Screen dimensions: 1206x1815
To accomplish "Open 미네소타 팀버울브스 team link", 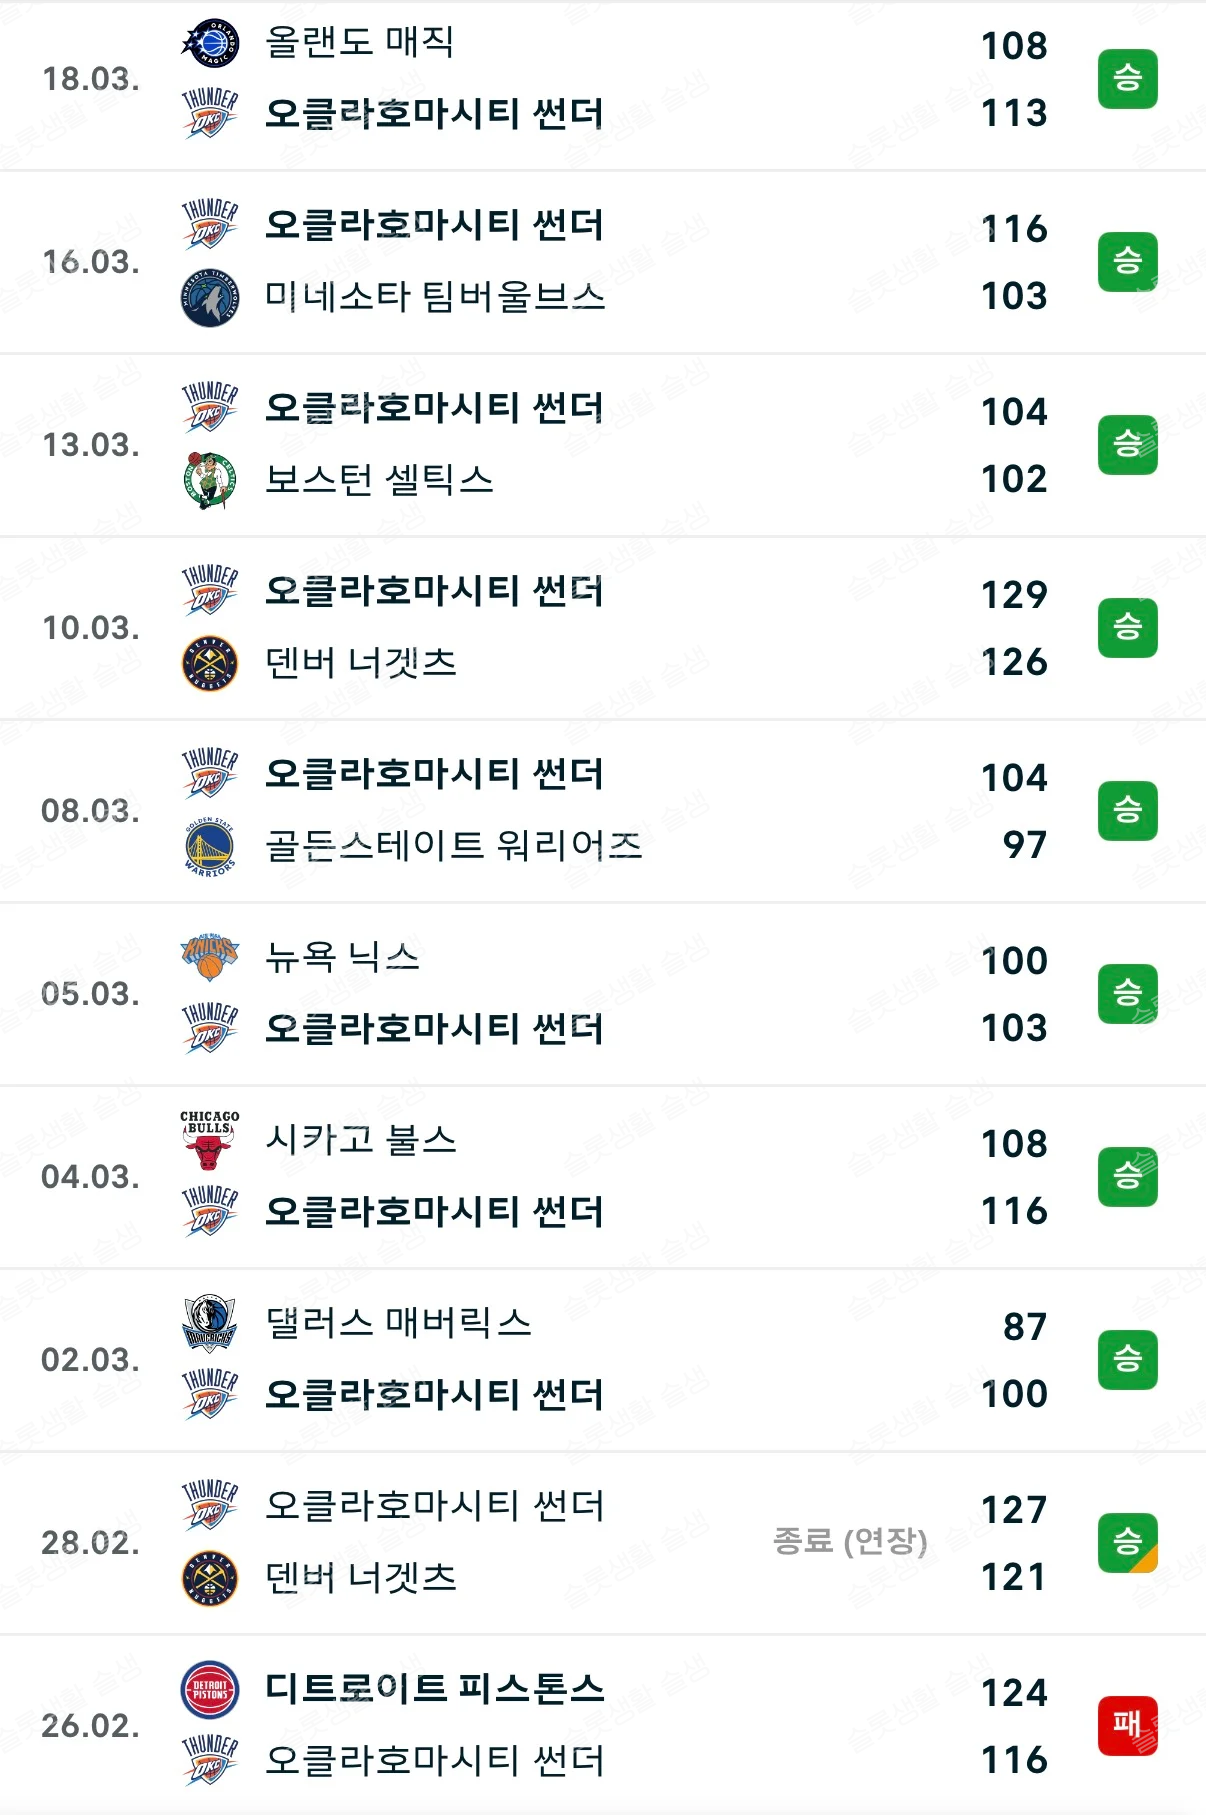I will pos(435,297).
